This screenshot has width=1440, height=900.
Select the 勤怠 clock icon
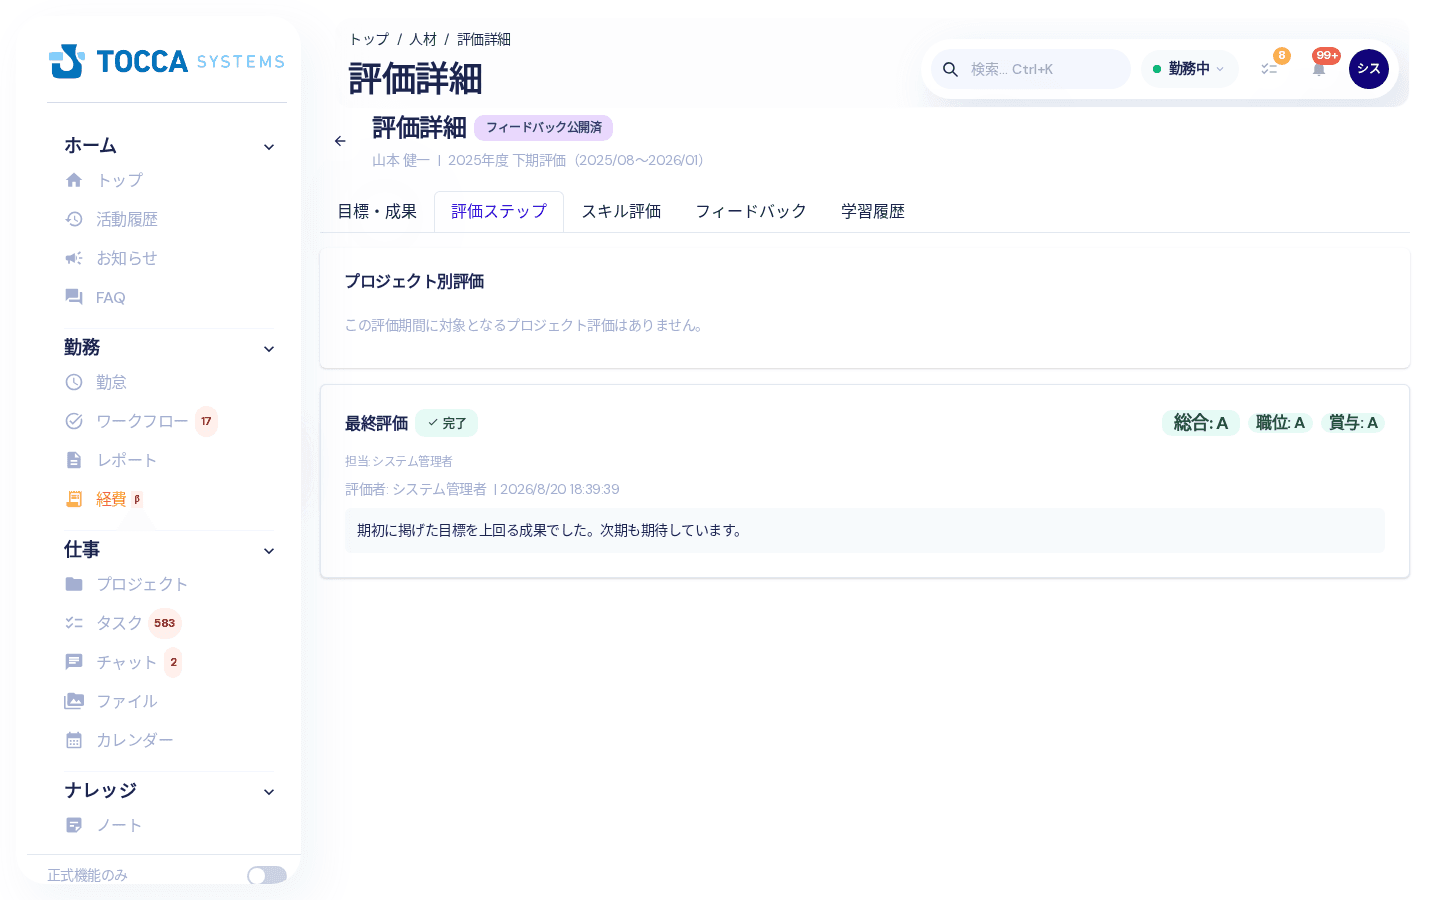tap(74, 382)
